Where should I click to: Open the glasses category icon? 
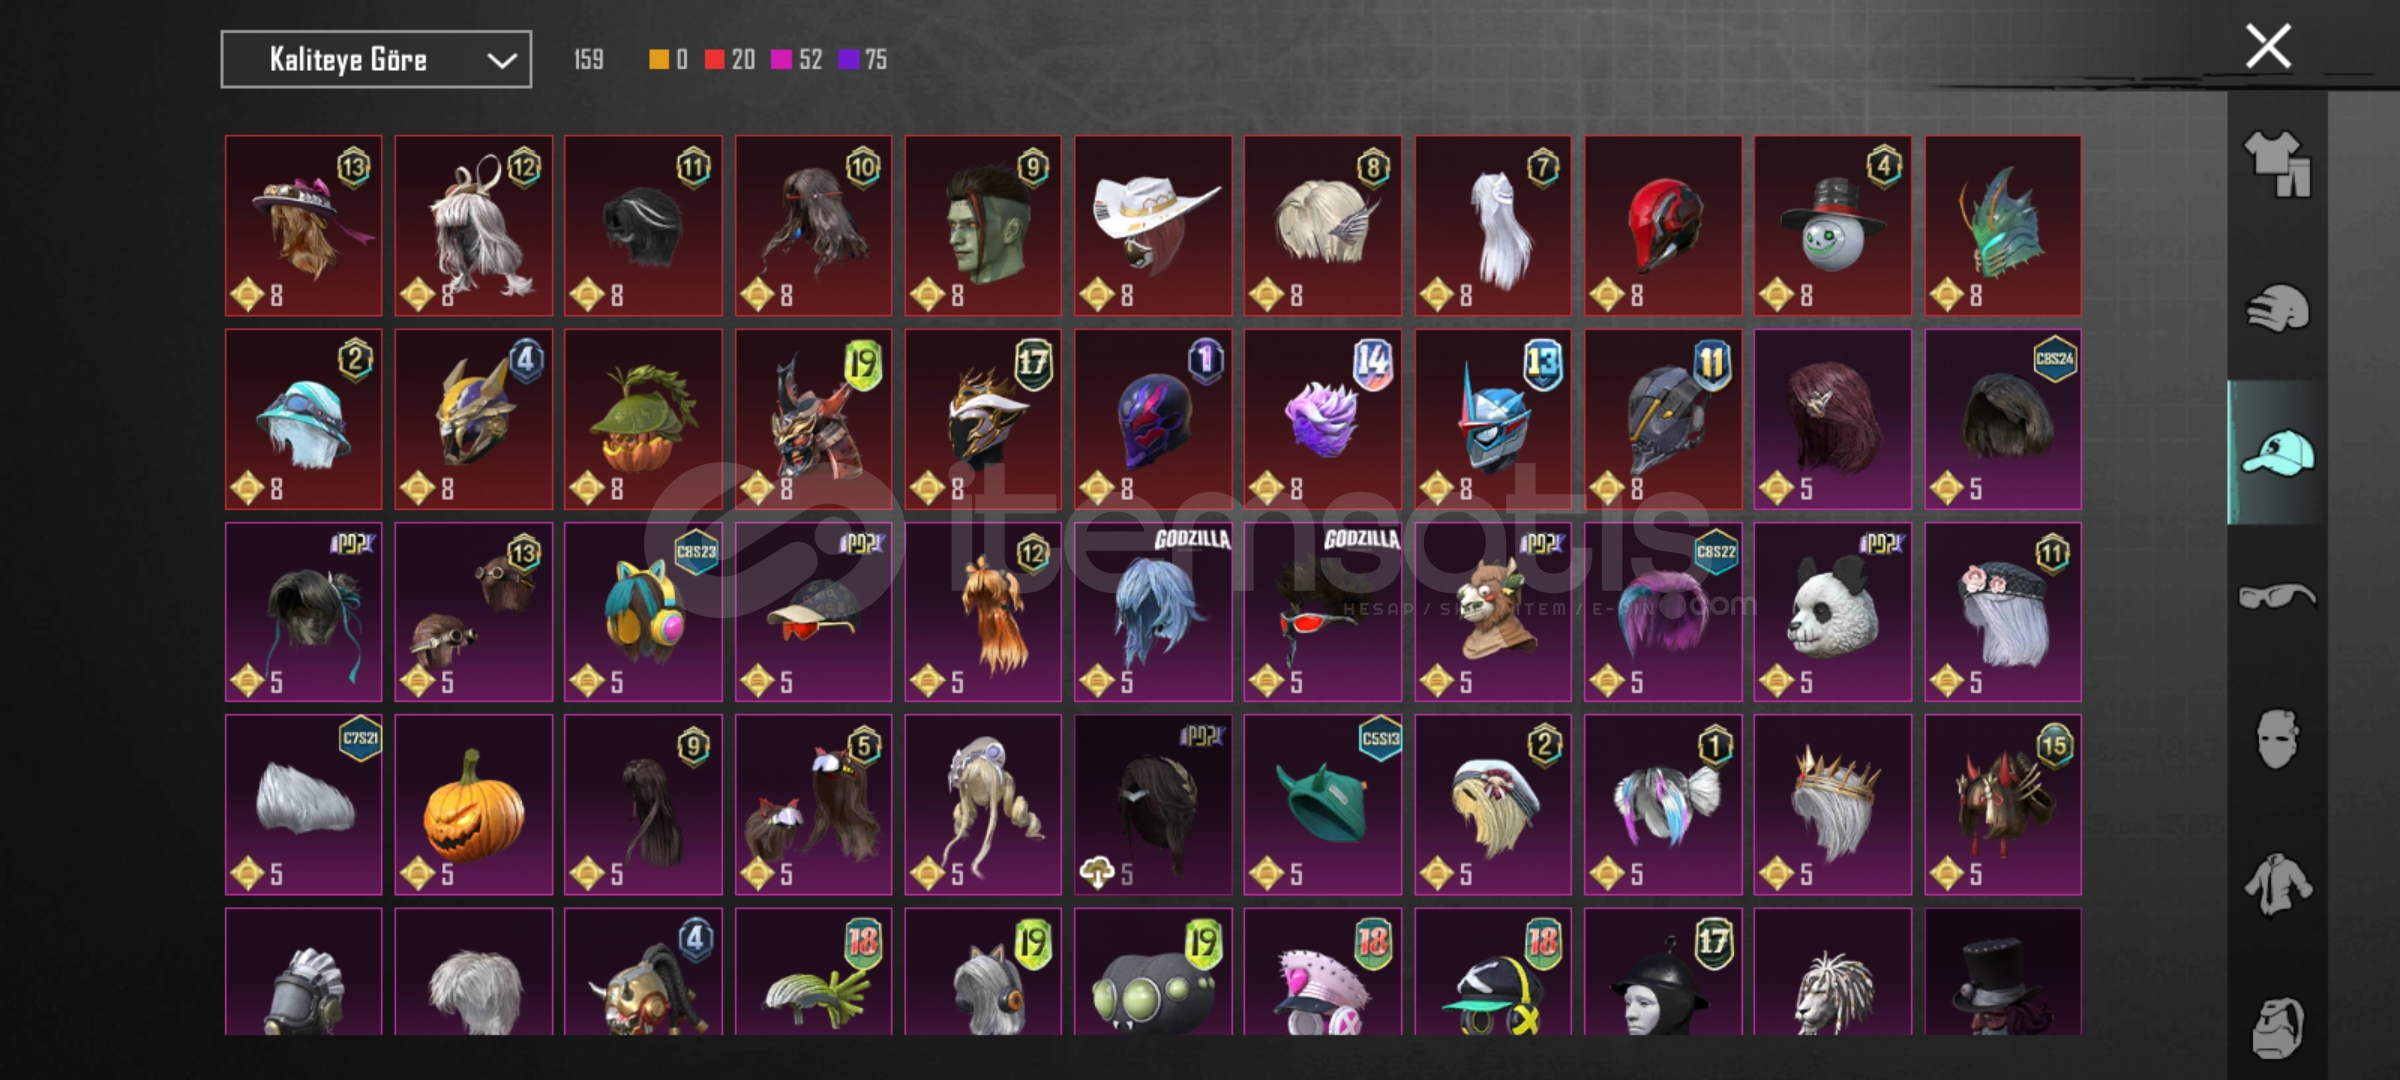point(2277,597)
